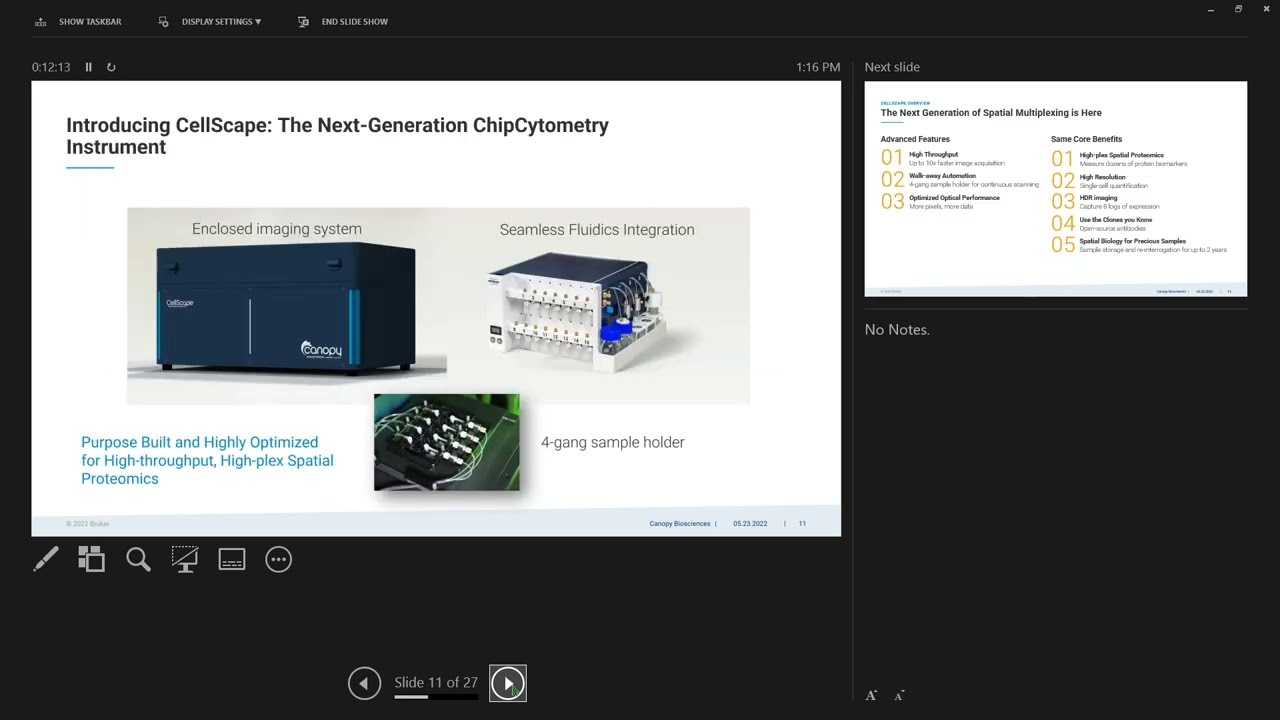Click the Display Settings icon

point(164,21)
